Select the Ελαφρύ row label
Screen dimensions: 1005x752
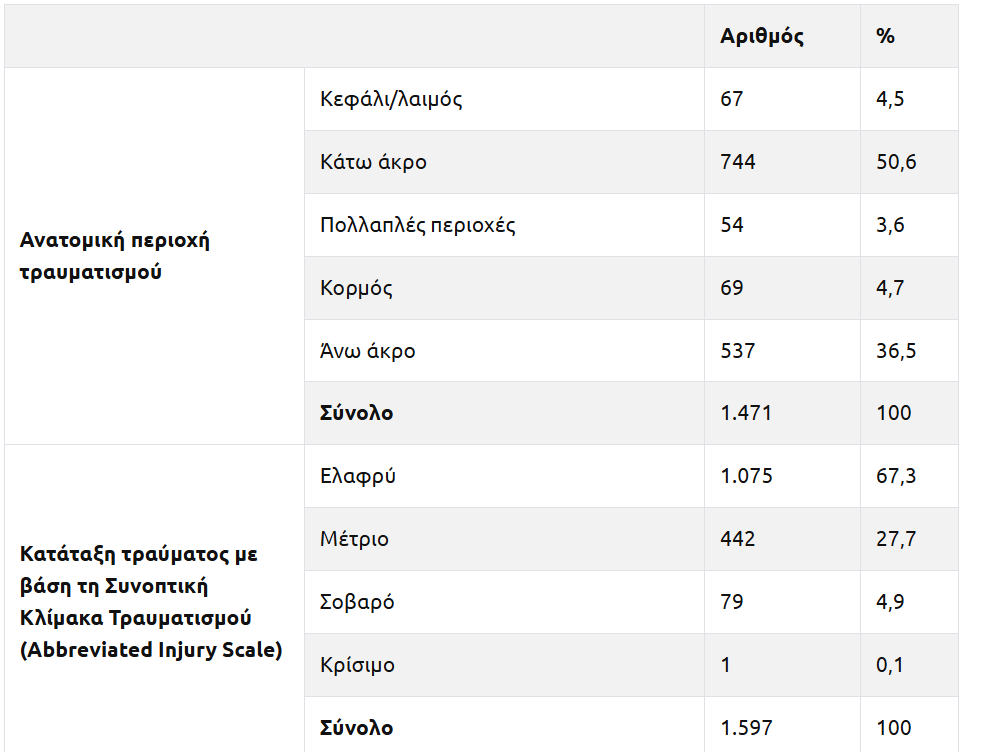click(358, 476)
